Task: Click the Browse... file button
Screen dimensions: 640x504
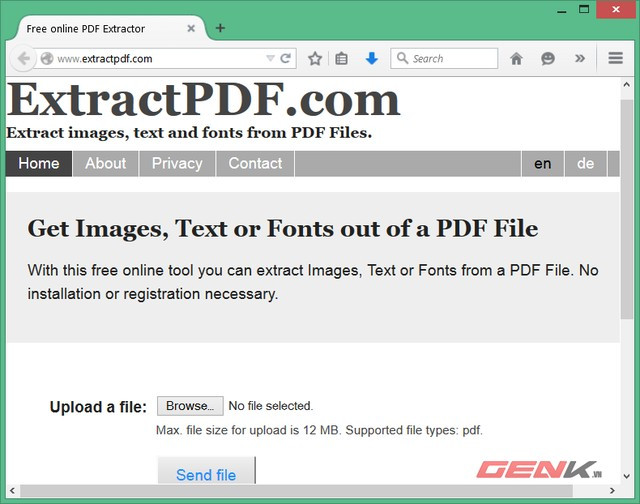Action: click(190, 406)
